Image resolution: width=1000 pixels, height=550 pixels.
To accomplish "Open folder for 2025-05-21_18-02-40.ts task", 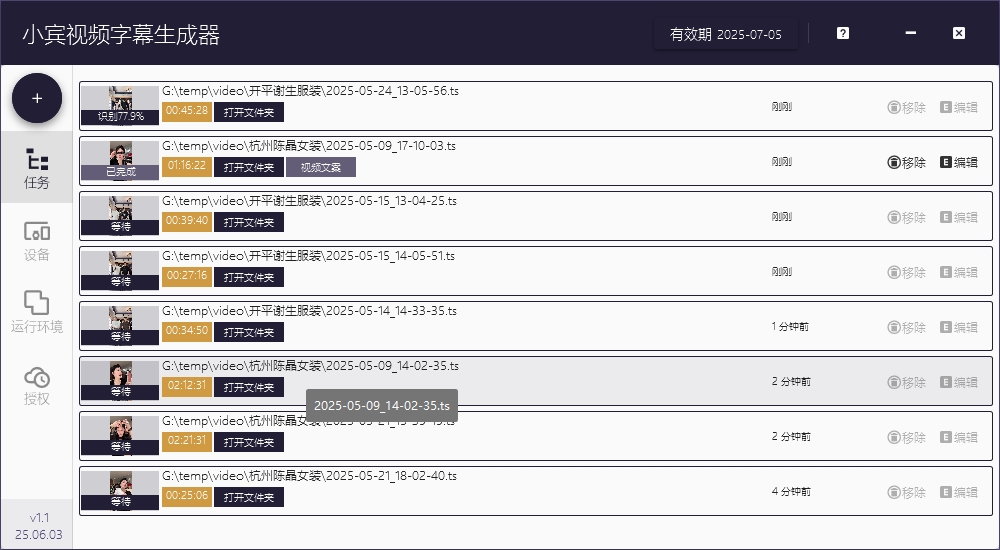I will (x=248, y=497).
